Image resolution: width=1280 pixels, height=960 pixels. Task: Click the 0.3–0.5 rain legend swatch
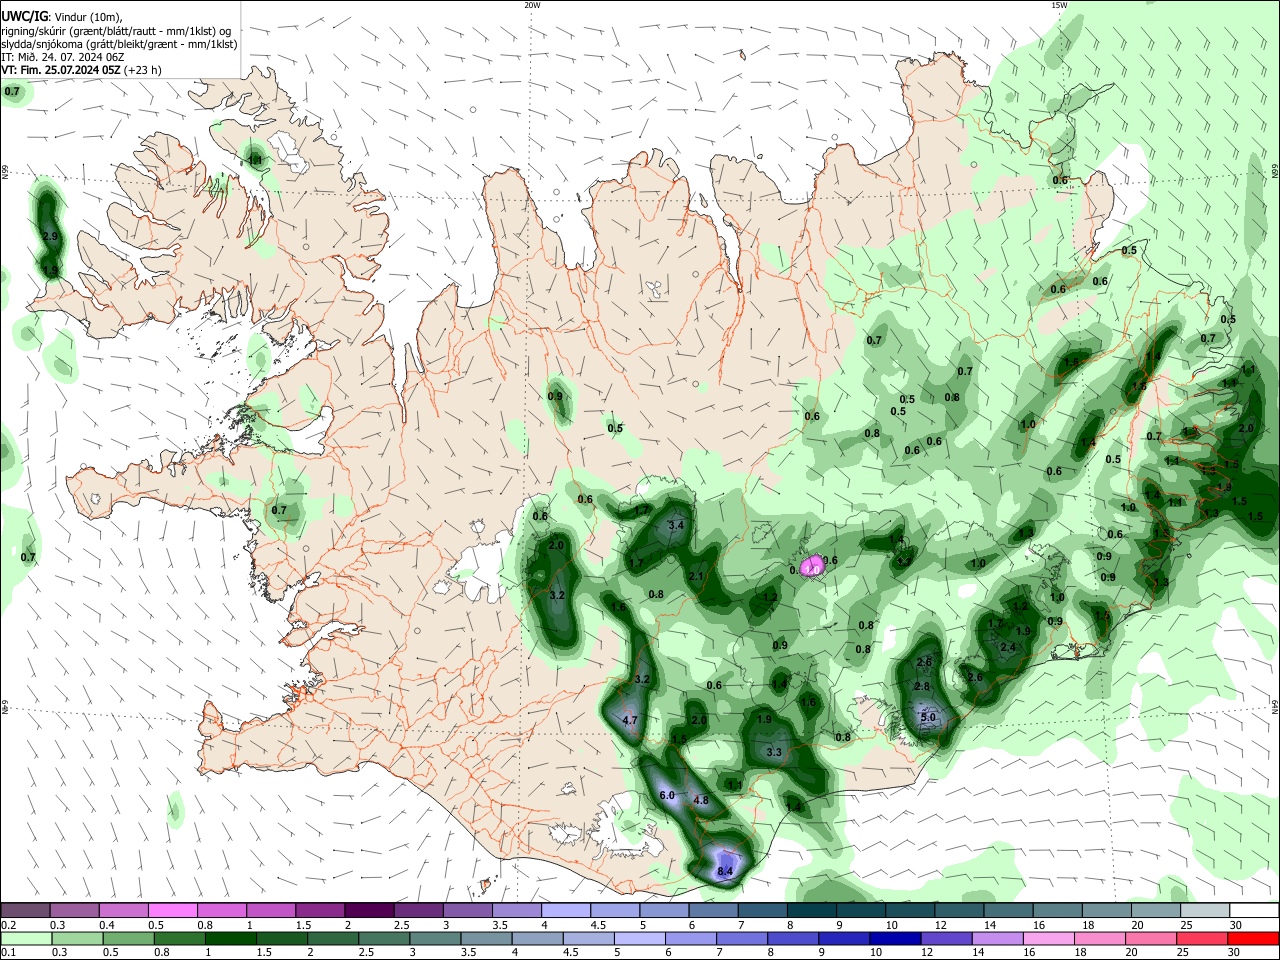click(x=76, y=939)
